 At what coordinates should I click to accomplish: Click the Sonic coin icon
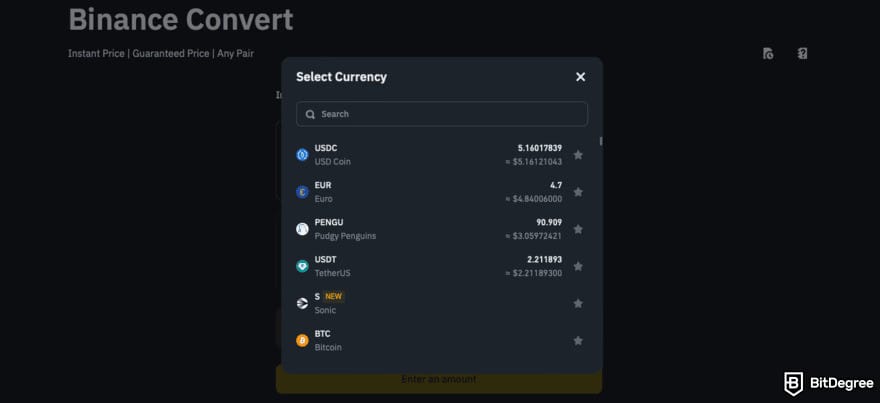click(302, 303)
